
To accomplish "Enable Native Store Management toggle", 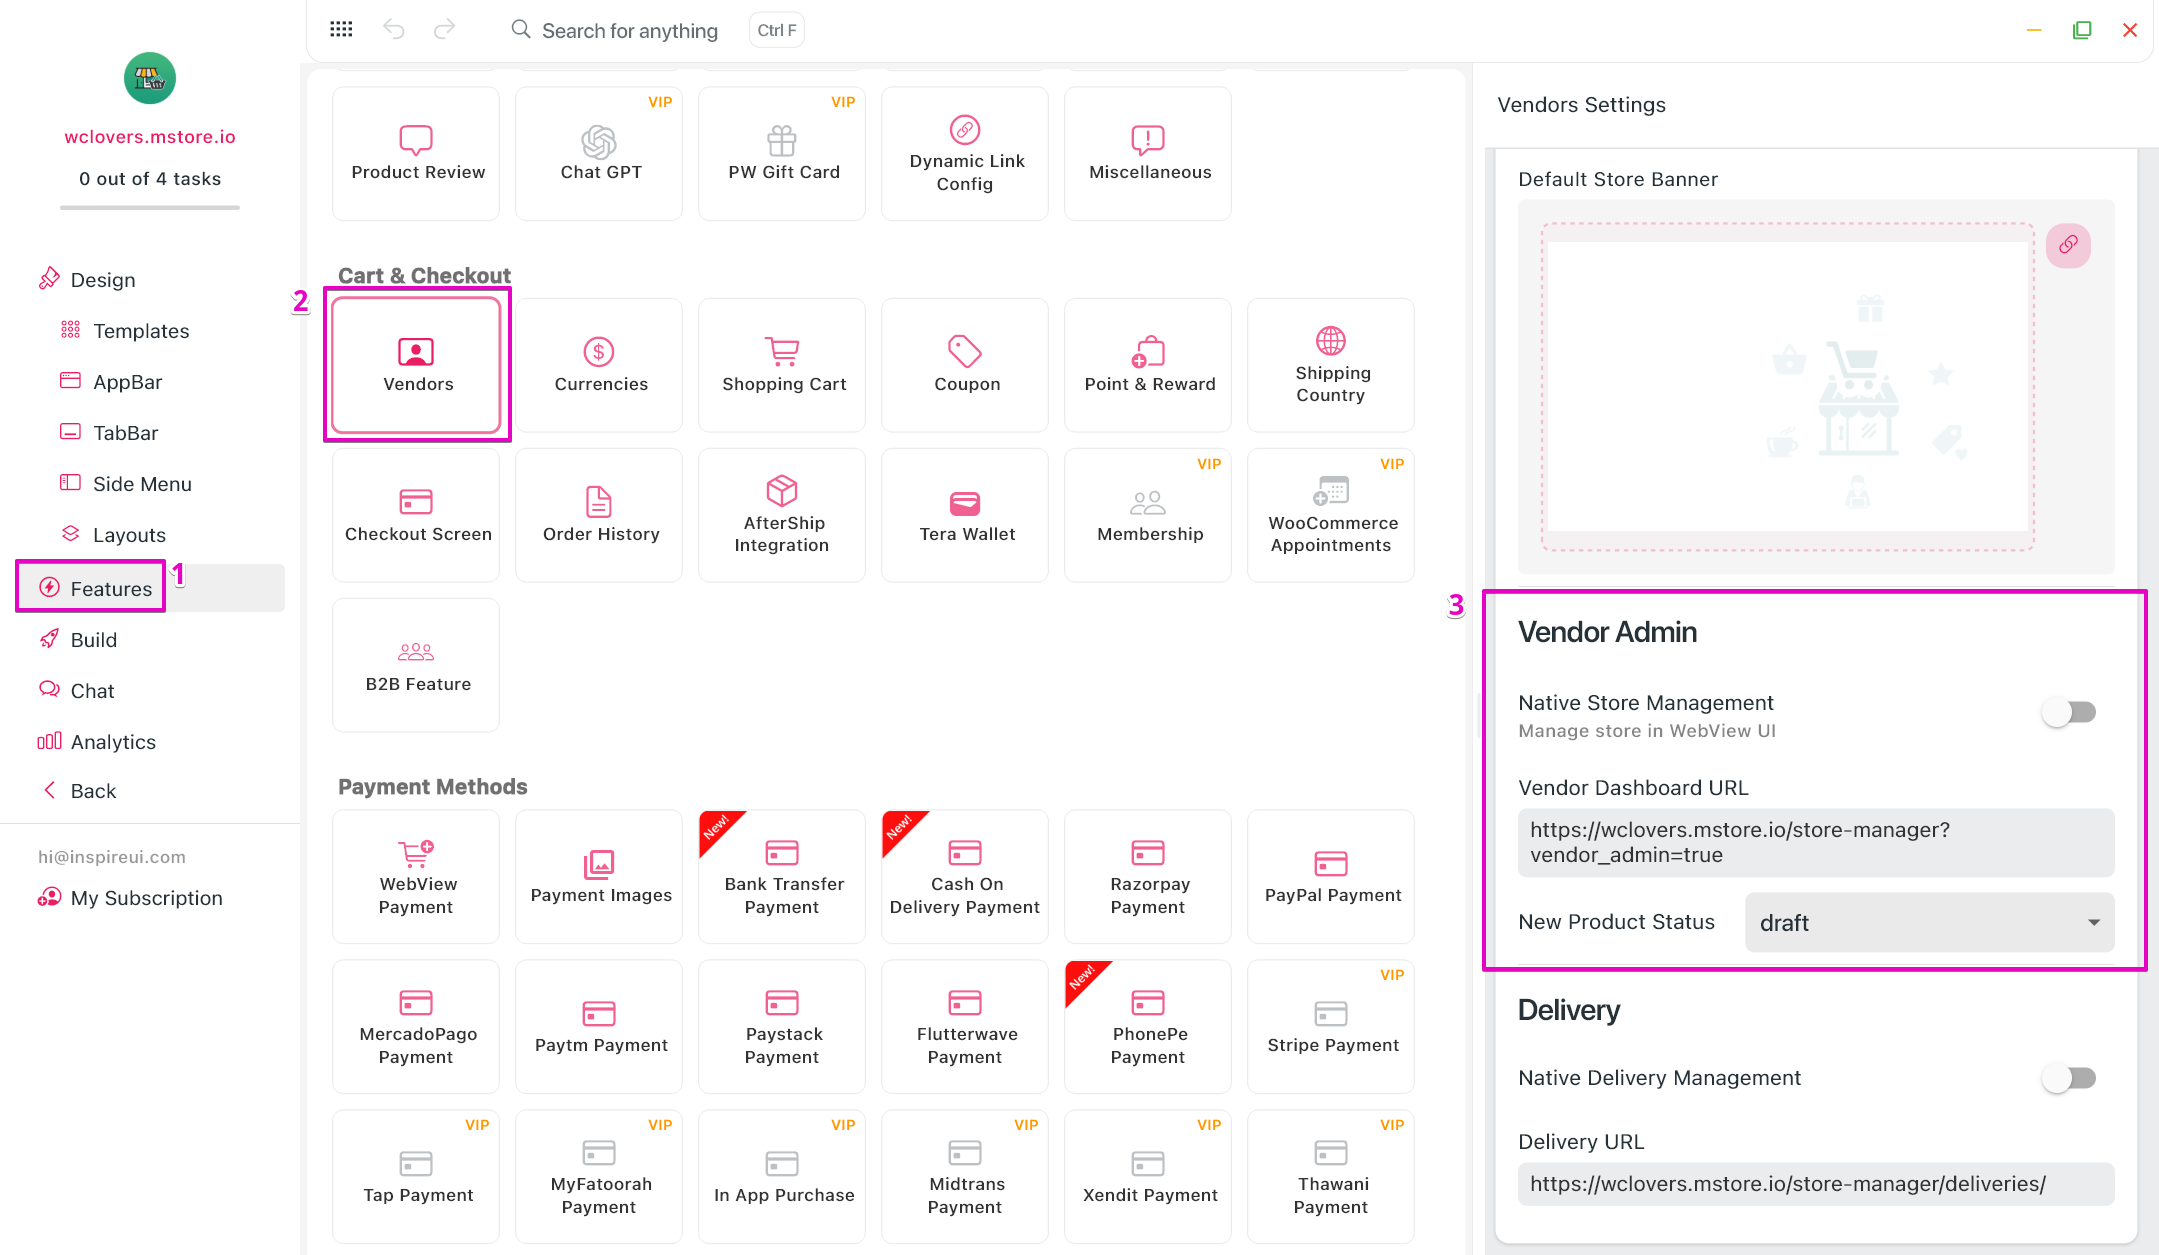I will coord(2068,712).
